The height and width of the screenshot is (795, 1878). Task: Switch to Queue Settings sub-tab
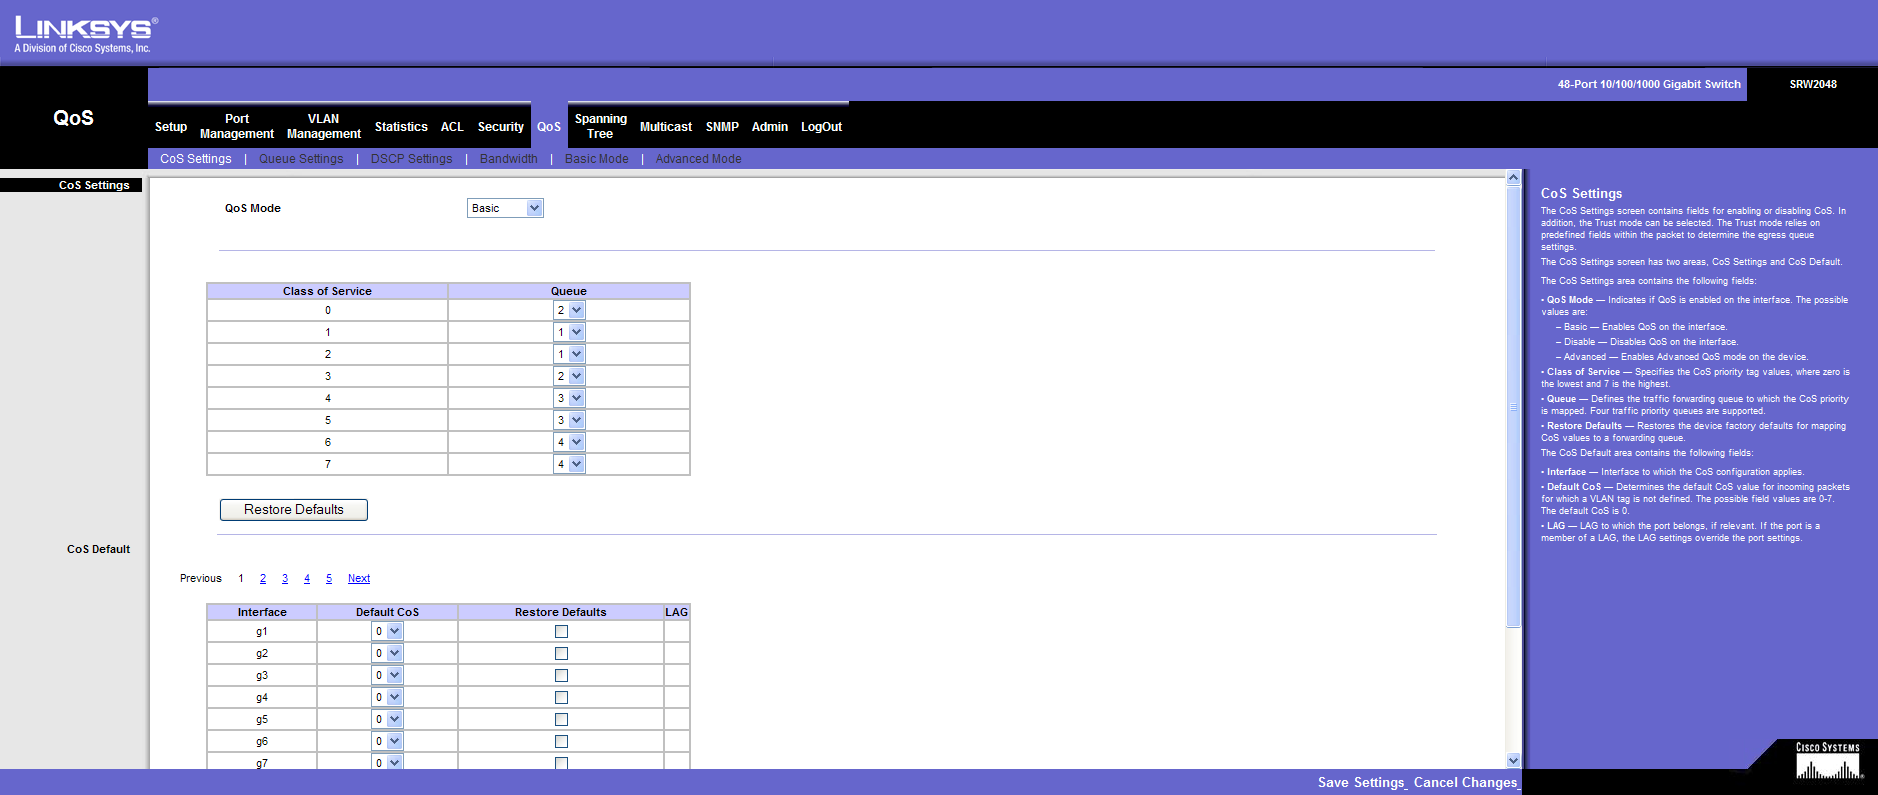(300, 159)
